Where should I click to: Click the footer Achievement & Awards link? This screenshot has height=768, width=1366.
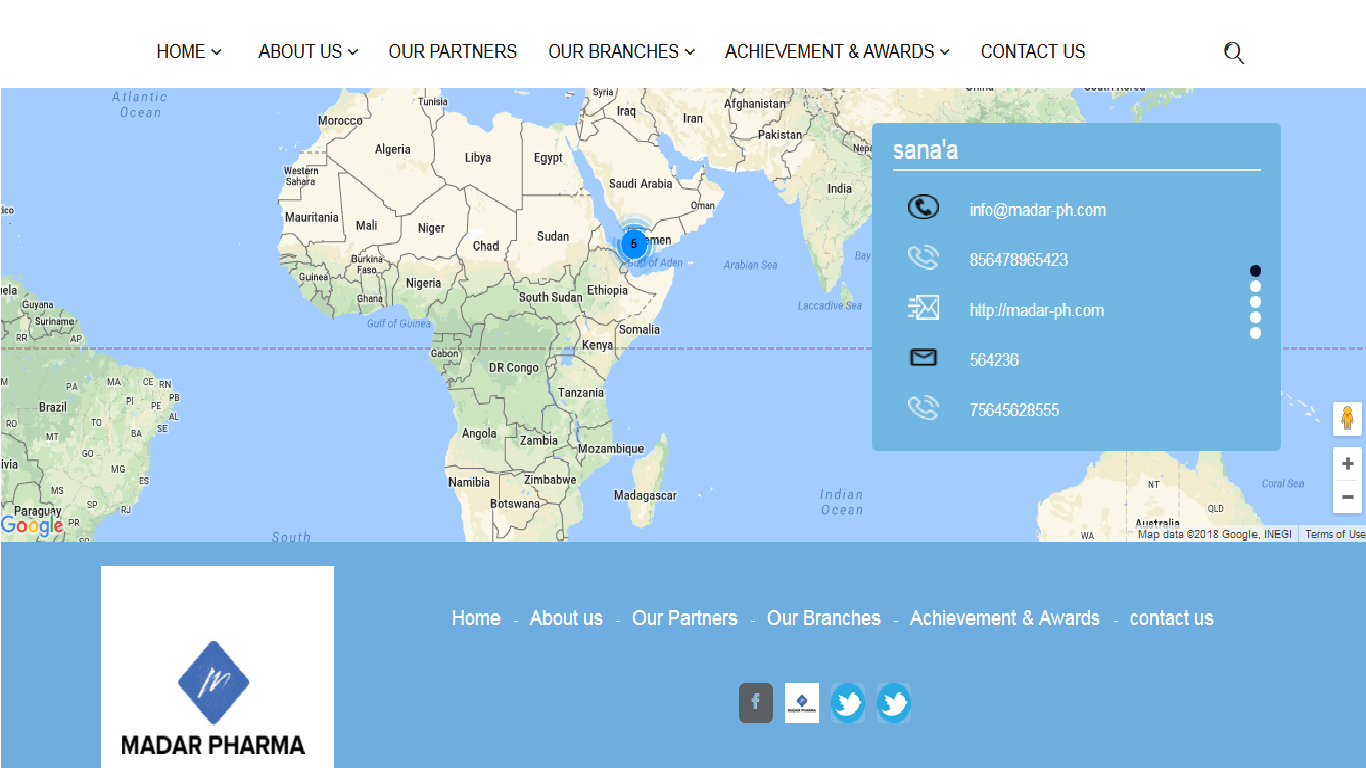[x=1005, y=618]
